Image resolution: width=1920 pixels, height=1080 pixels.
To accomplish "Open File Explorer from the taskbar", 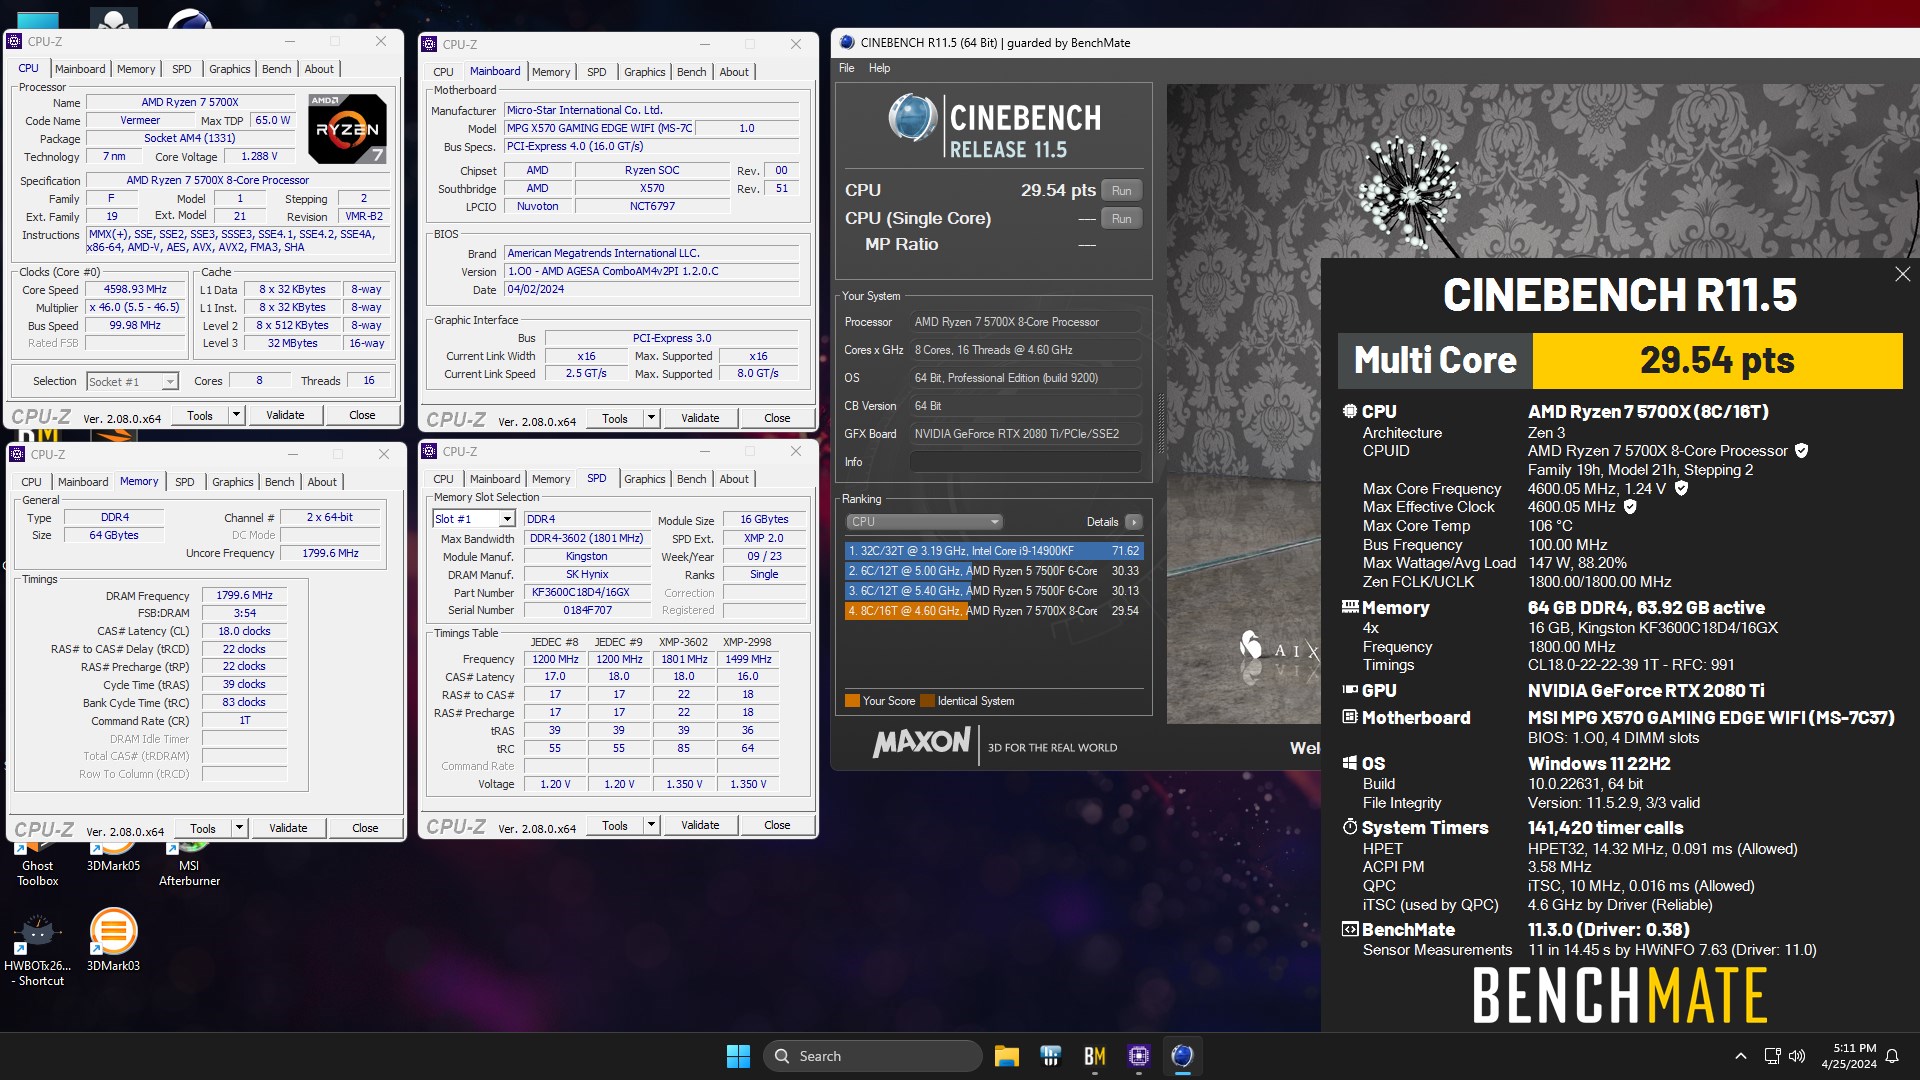I will (1006, 1056).
